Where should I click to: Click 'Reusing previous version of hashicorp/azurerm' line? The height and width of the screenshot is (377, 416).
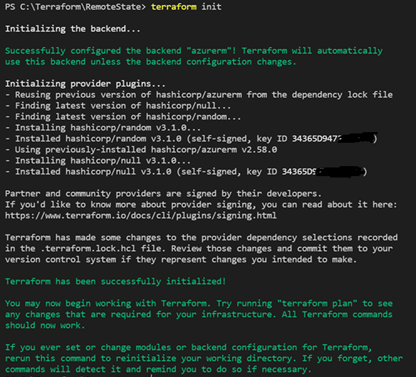[199, 95]
